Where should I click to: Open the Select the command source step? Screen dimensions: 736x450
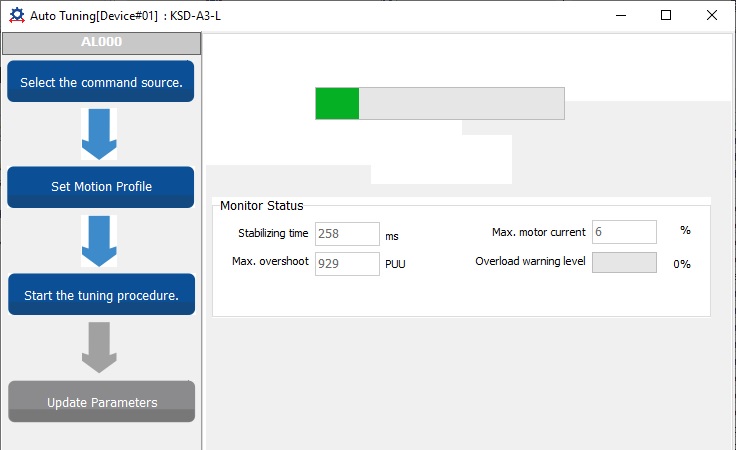[100, 82]
